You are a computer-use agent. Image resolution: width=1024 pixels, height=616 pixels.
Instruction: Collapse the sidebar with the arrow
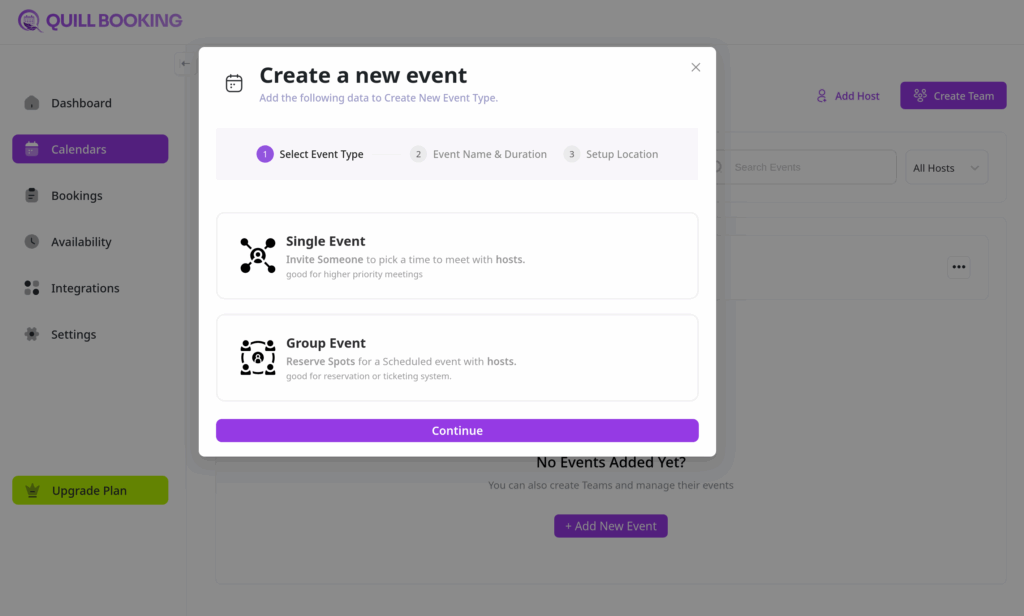[x=185, y=64]
